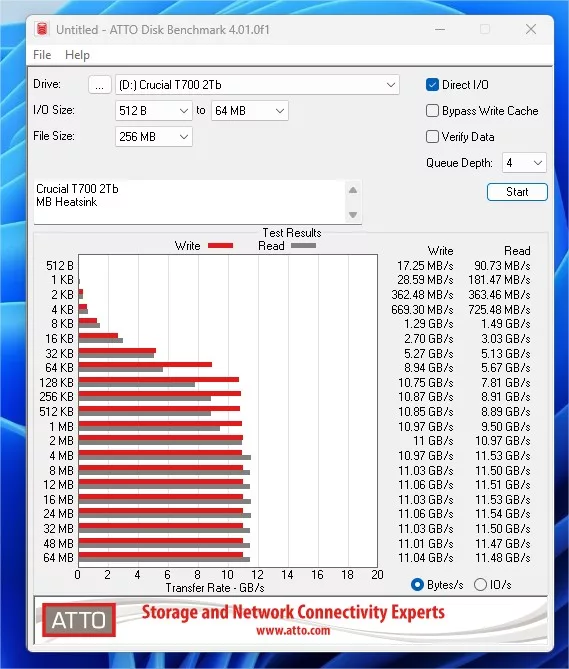This screenshot has width=569, height=669.
Task: Open the Drive selection dropdown
Action: coord(257,84)
